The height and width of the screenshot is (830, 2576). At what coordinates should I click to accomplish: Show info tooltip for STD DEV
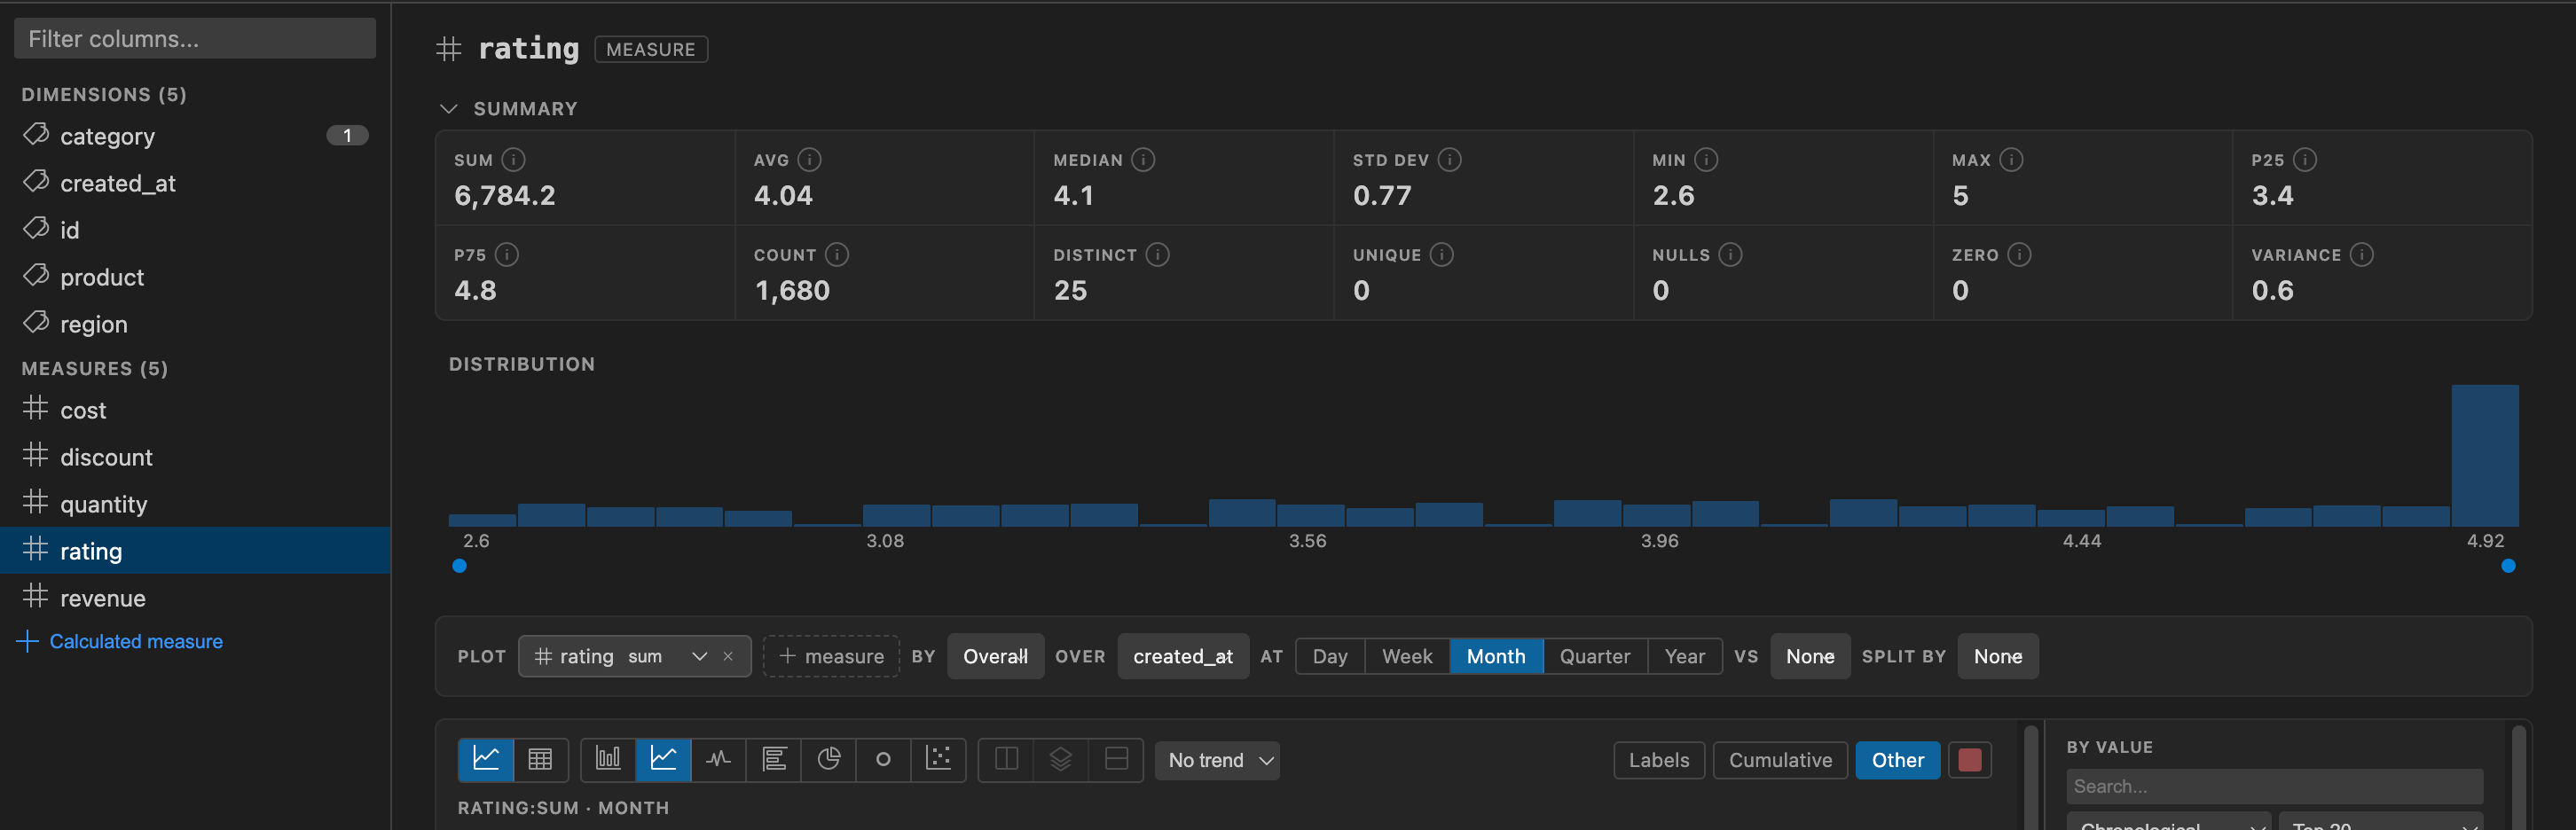(1449, 160)
